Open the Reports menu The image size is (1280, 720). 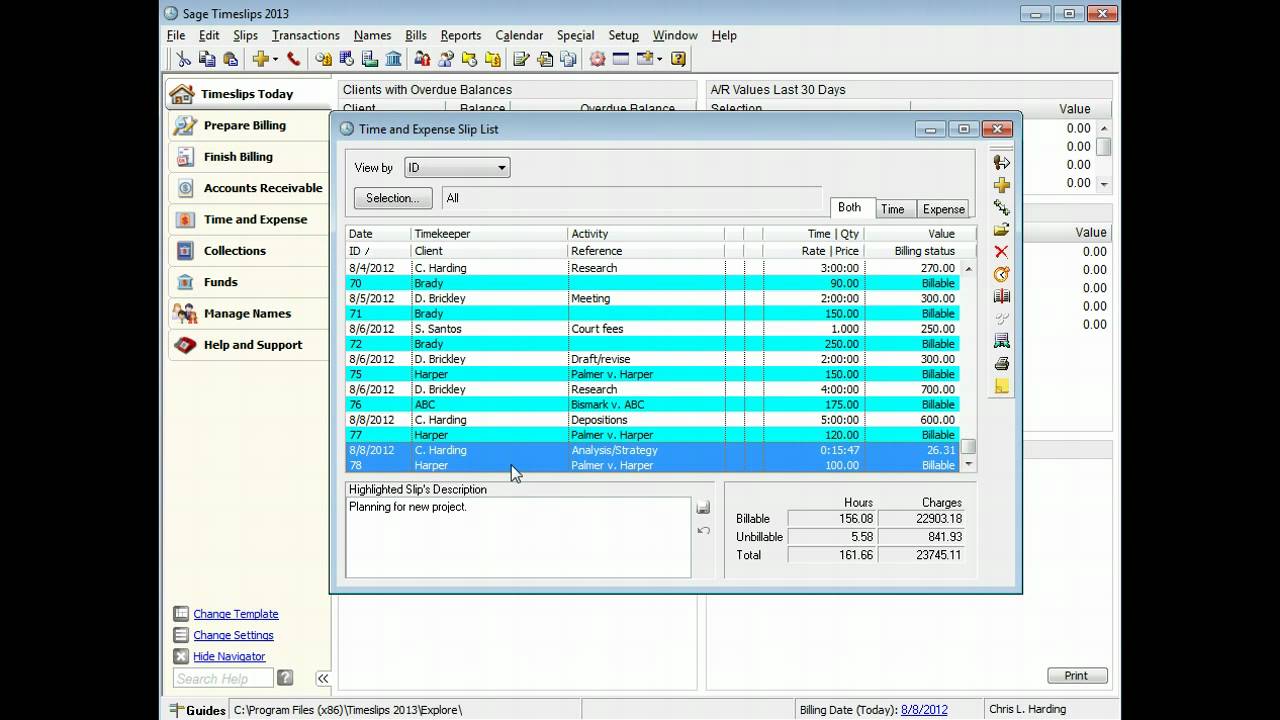[460, 35]
